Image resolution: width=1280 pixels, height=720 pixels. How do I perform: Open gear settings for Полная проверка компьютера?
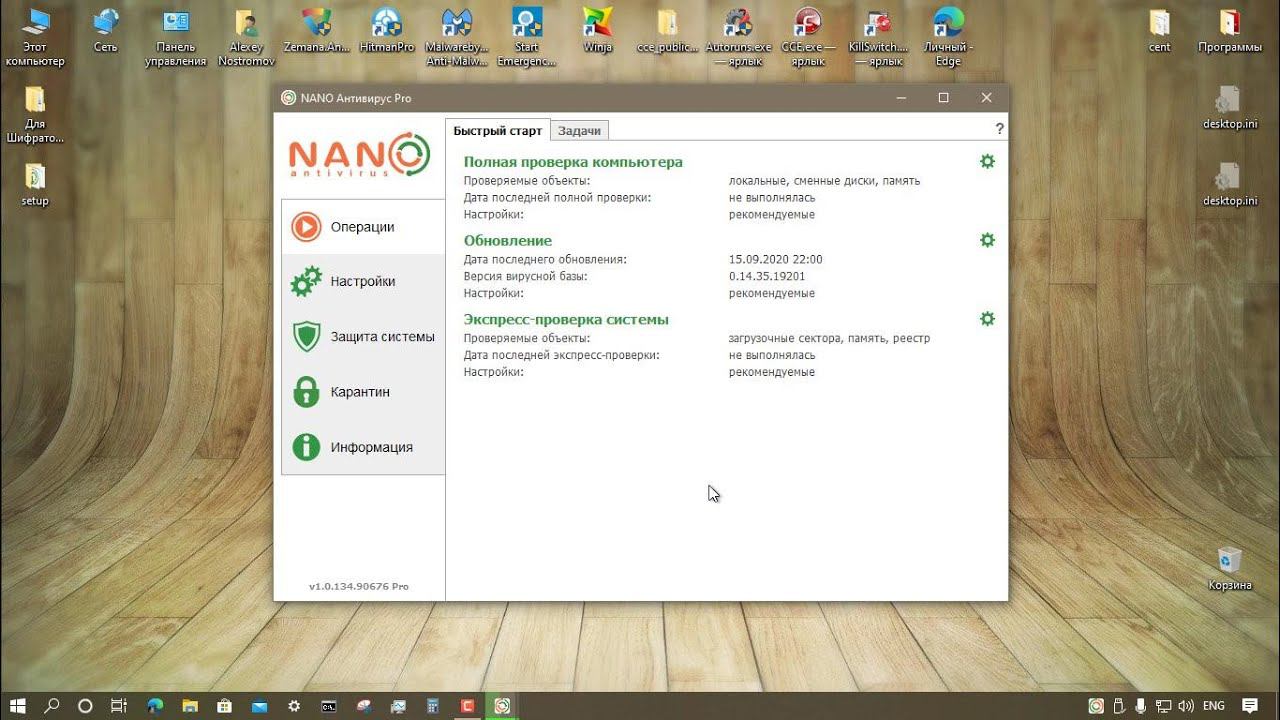pyautogui.click(x=987, y=161)
